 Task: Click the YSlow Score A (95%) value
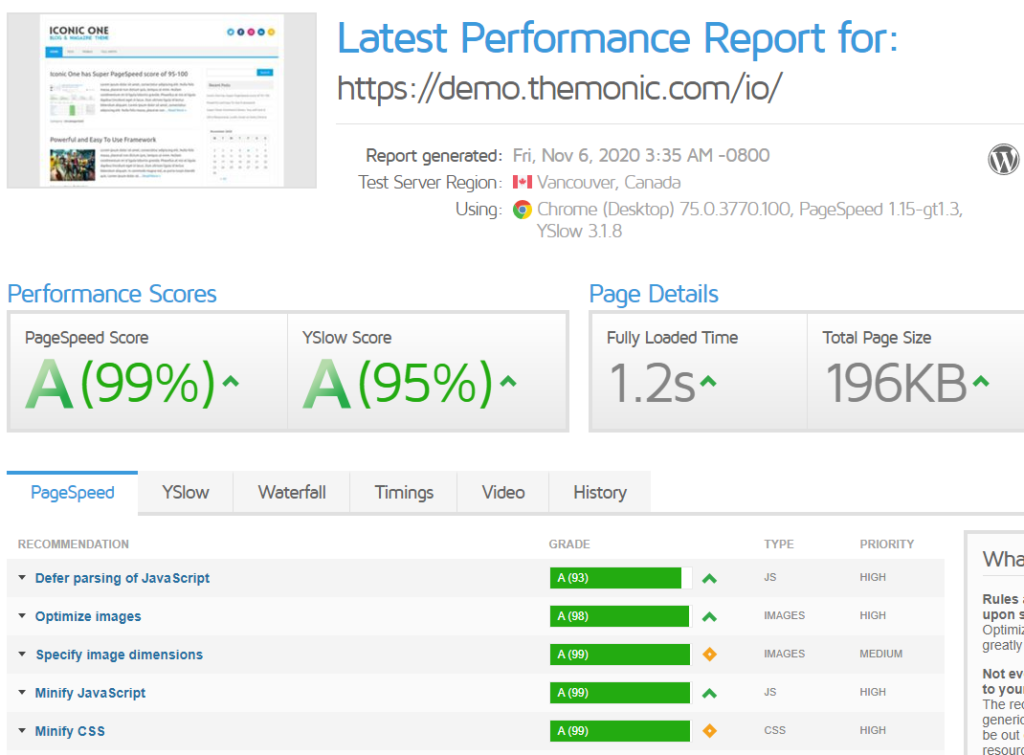tap(398, 383)
